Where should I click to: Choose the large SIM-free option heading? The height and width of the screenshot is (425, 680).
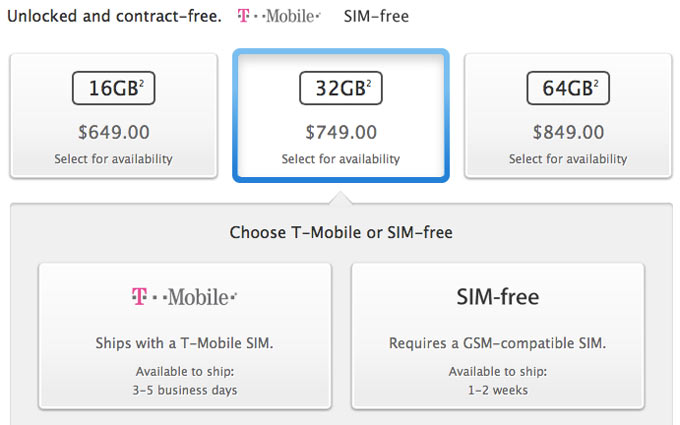click(x=497, y=297)
